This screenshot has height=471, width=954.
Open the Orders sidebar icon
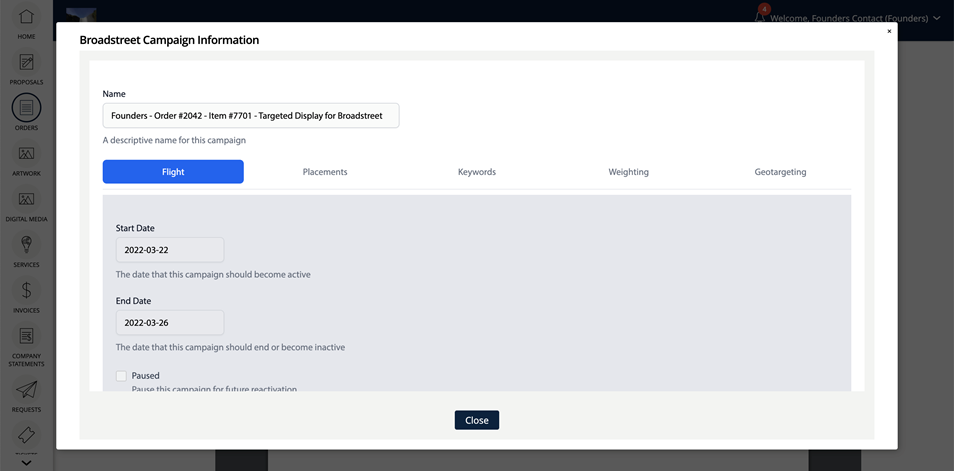(26, 108)
